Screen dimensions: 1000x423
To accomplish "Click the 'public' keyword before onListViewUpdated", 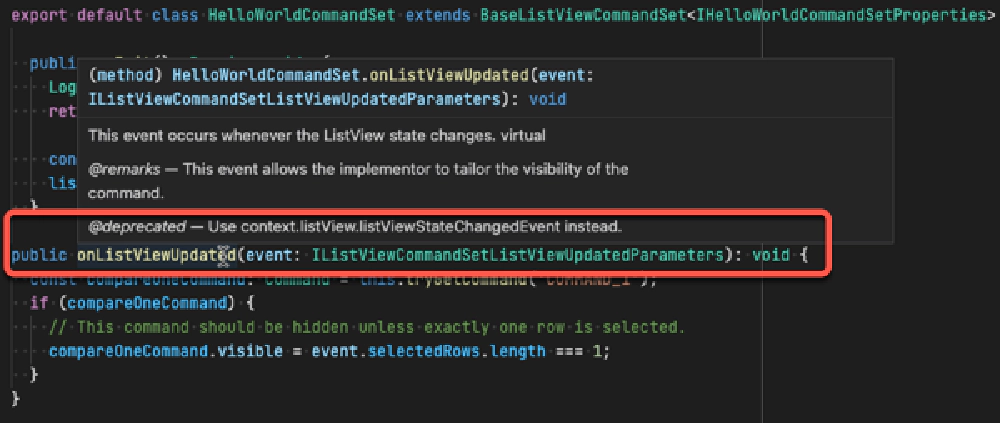I will point(40,256).
